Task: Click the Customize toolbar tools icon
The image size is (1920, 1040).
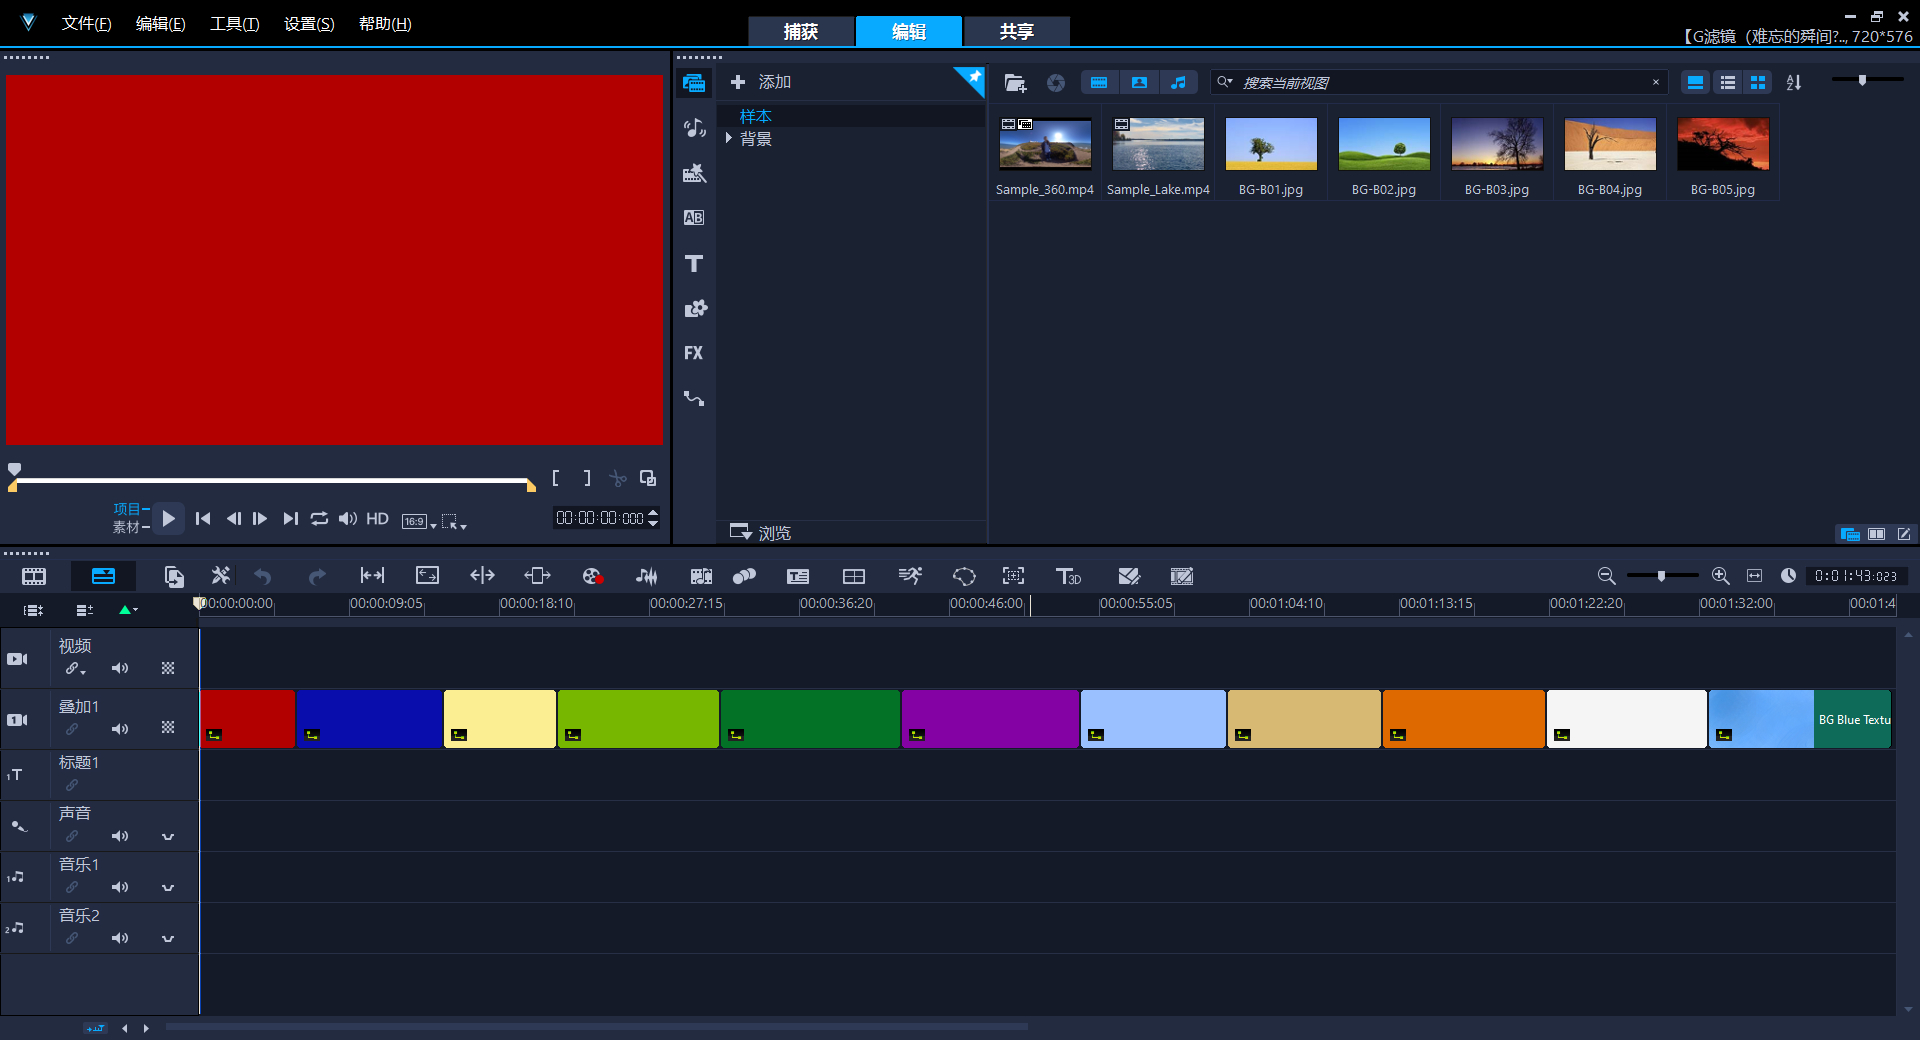Action: (x=220, y=576)
